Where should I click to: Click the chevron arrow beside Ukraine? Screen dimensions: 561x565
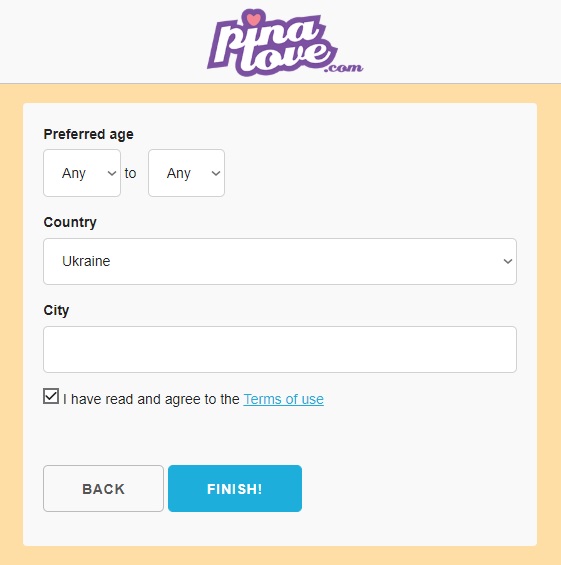pyautogui.click(x=508, y=261)
